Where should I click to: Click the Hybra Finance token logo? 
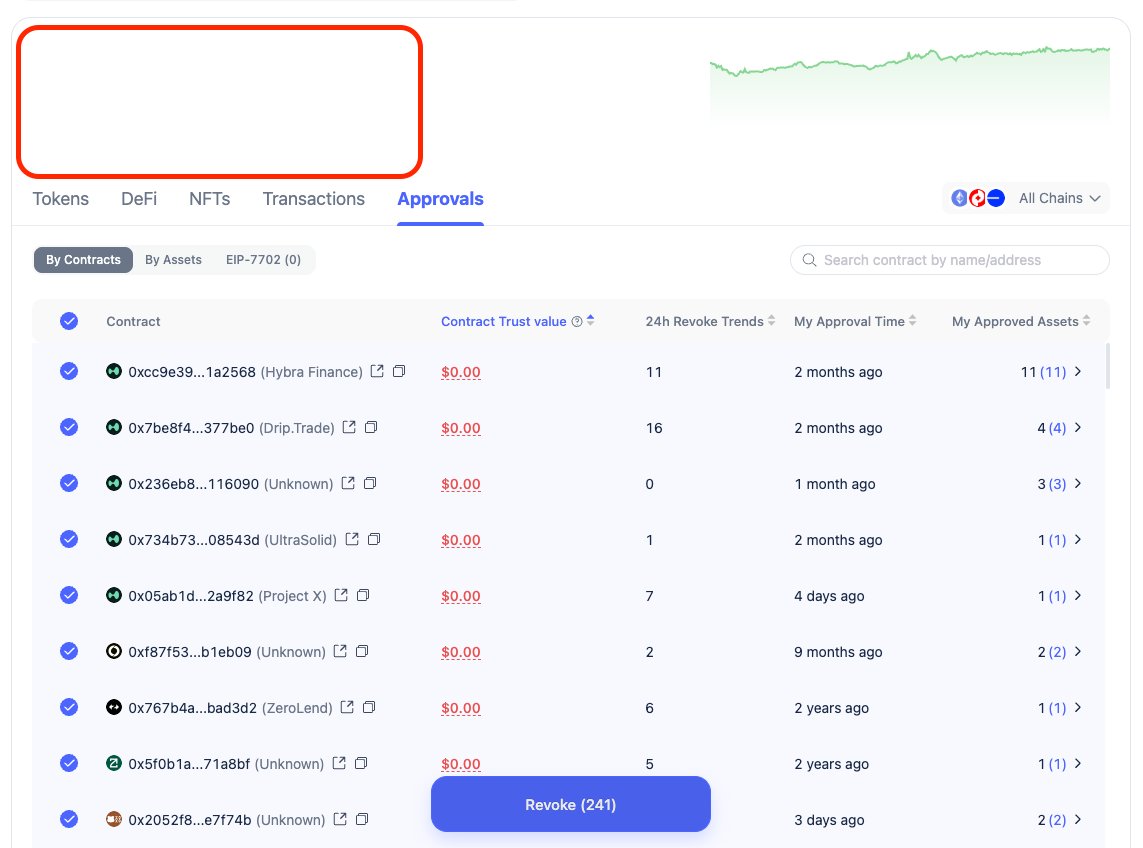(114, 371)
